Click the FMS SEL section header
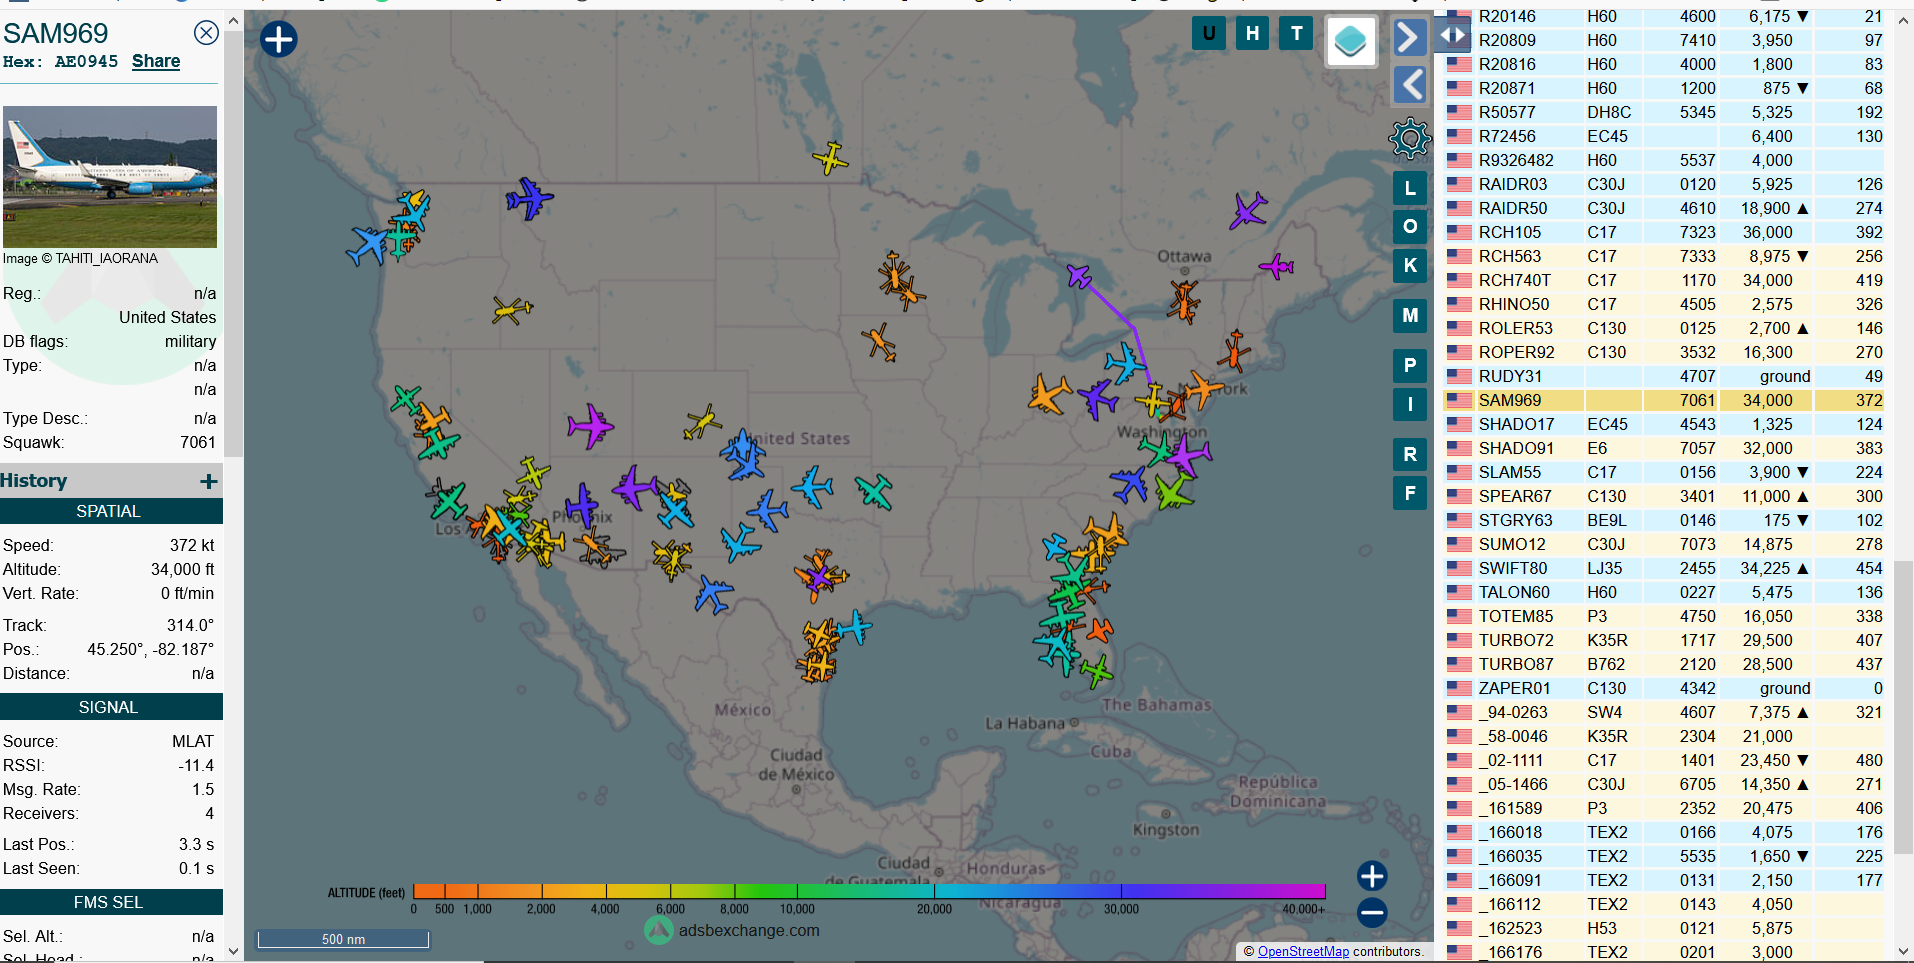Viewport: 1914px width, 963px height. [110, 902]
